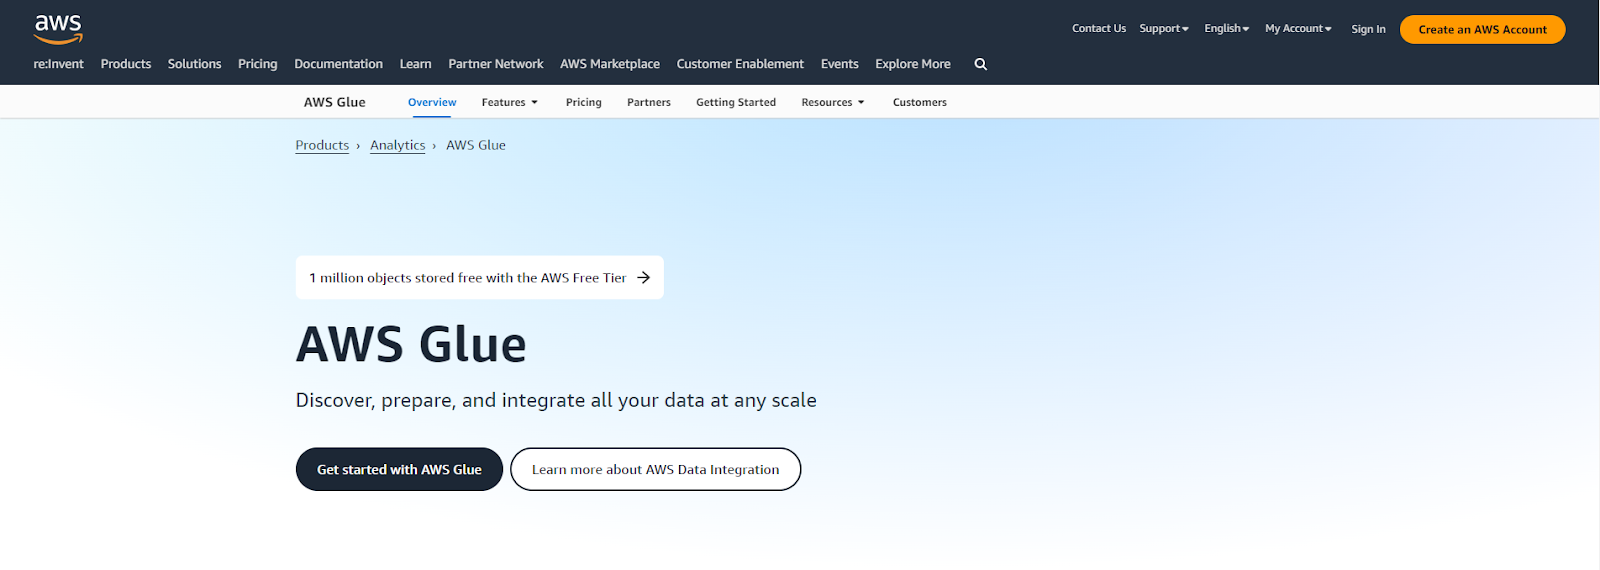Viewport: 1600px width, 570px height.
Task: Open the search magnifier icon
Action: click(x=981, y=64)
